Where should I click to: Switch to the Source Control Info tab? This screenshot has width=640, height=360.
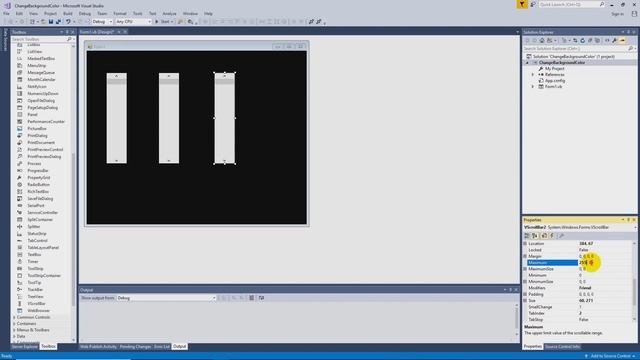[562, 347]
